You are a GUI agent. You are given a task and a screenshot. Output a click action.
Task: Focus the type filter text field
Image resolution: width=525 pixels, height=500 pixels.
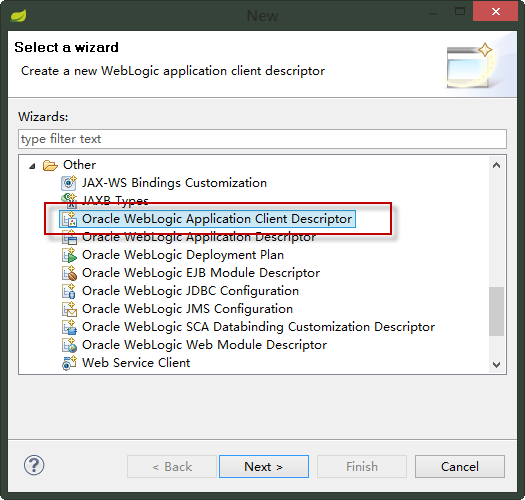click(x=262, y=139)
